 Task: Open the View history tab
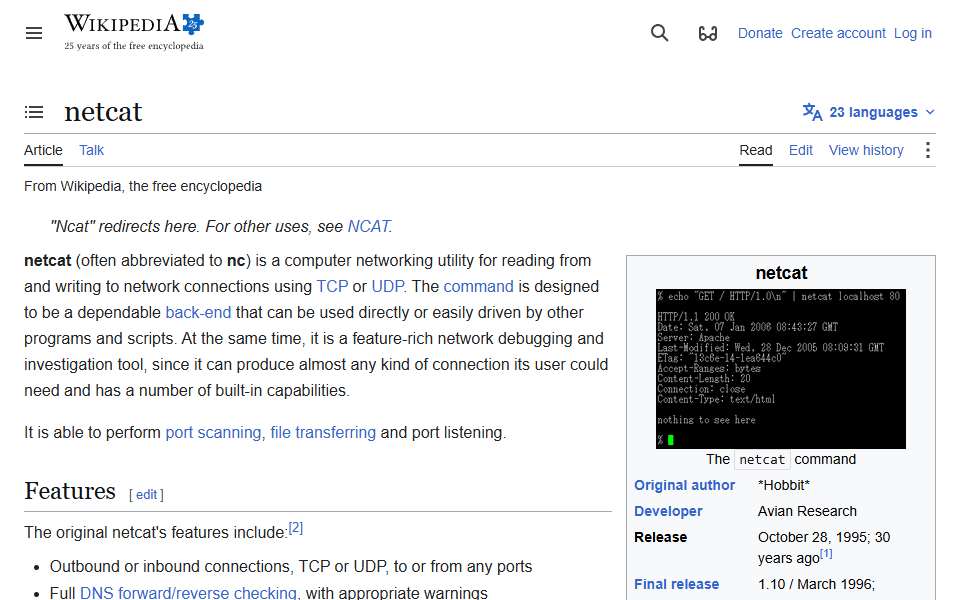pos(866,151)
